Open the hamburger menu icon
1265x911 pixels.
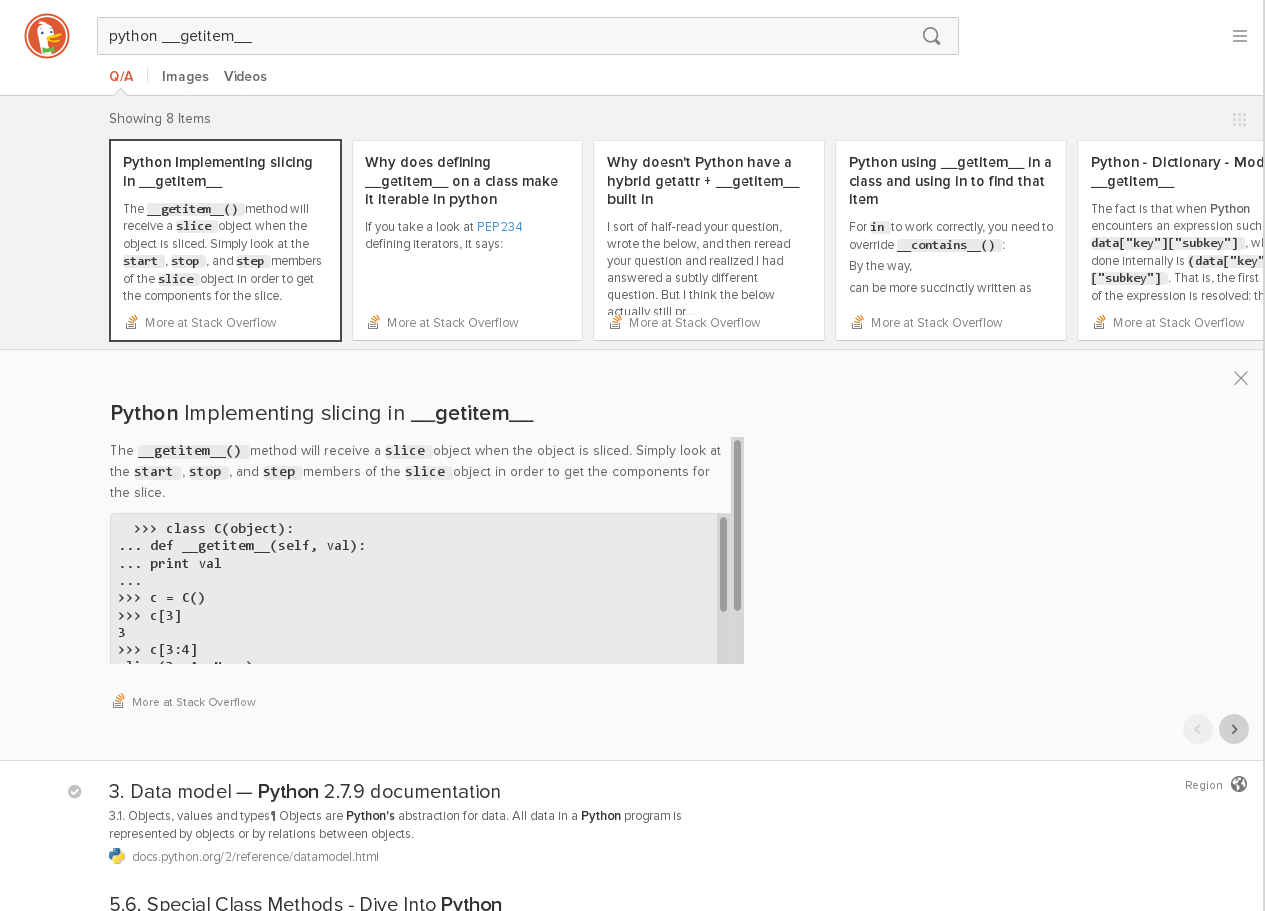point(1240,36)
